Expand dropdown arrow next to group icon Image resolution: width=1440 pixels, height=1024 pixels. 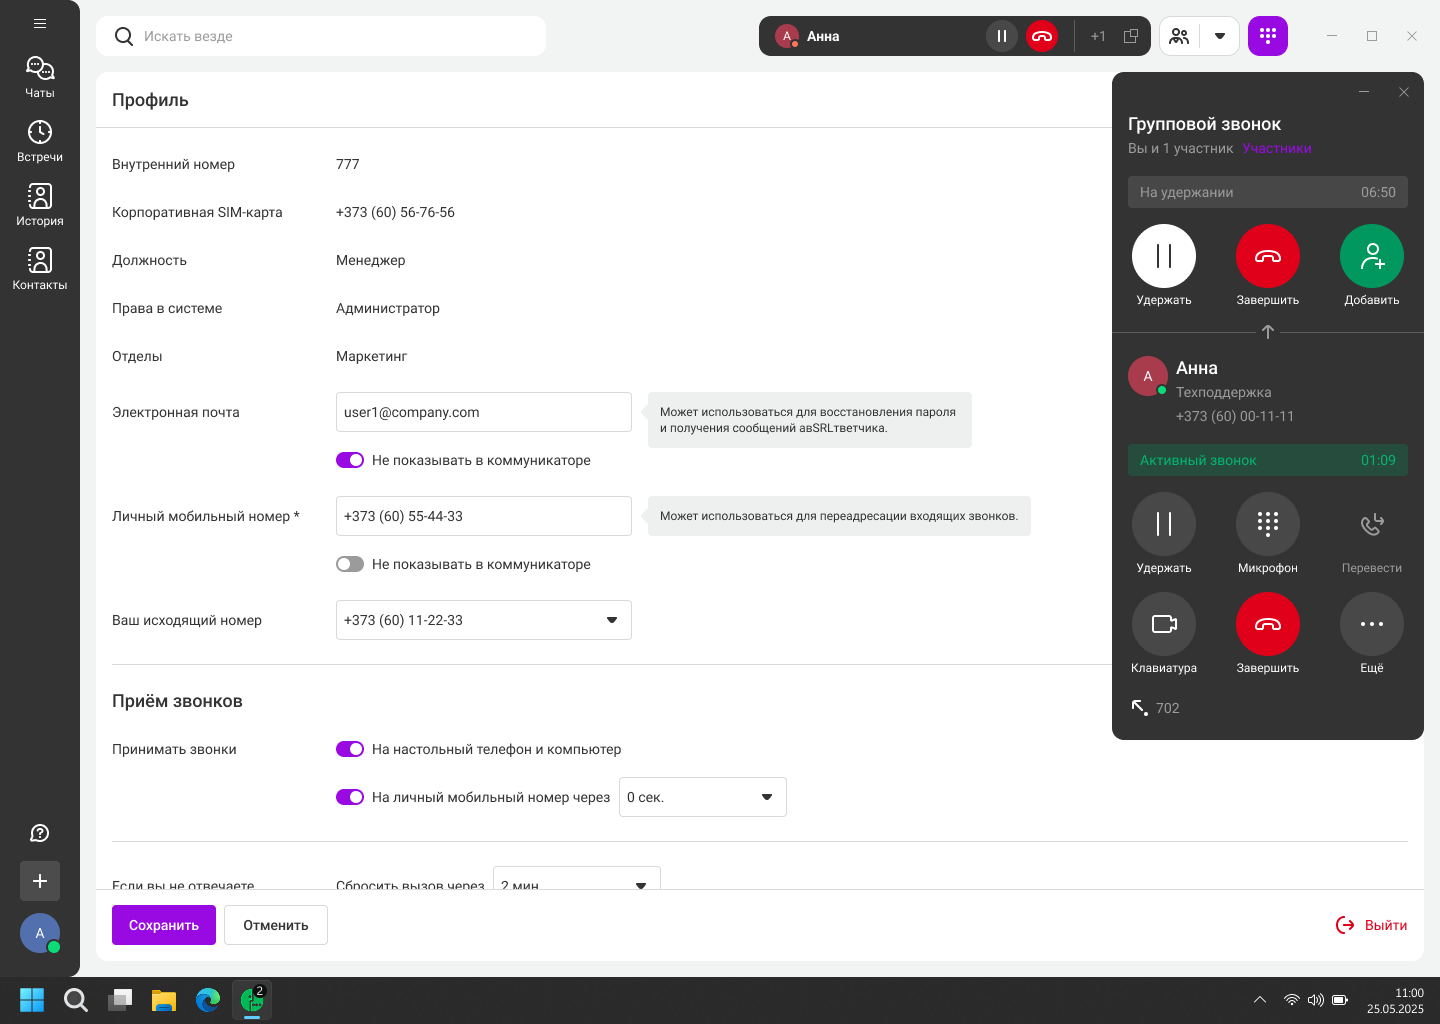coord(1219,36)
